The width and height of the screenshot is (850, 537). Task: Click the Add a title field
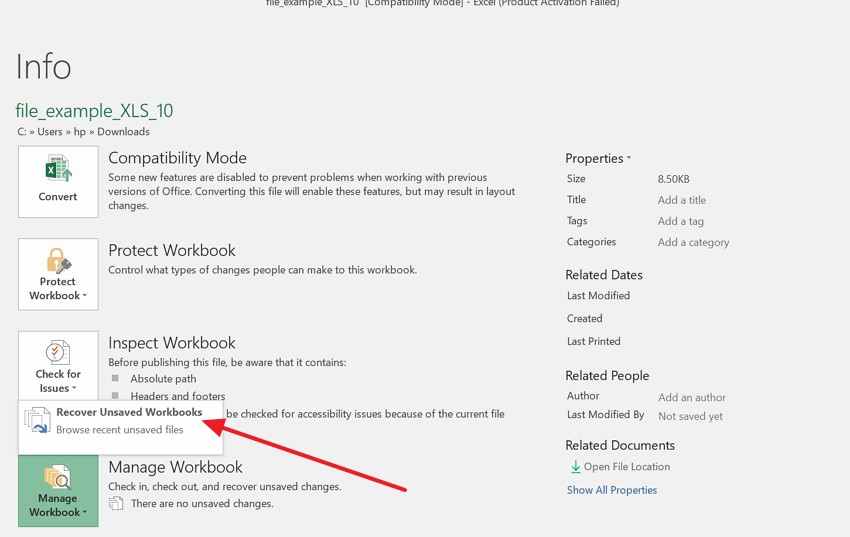pyautogui.click(x=681, y=200)
